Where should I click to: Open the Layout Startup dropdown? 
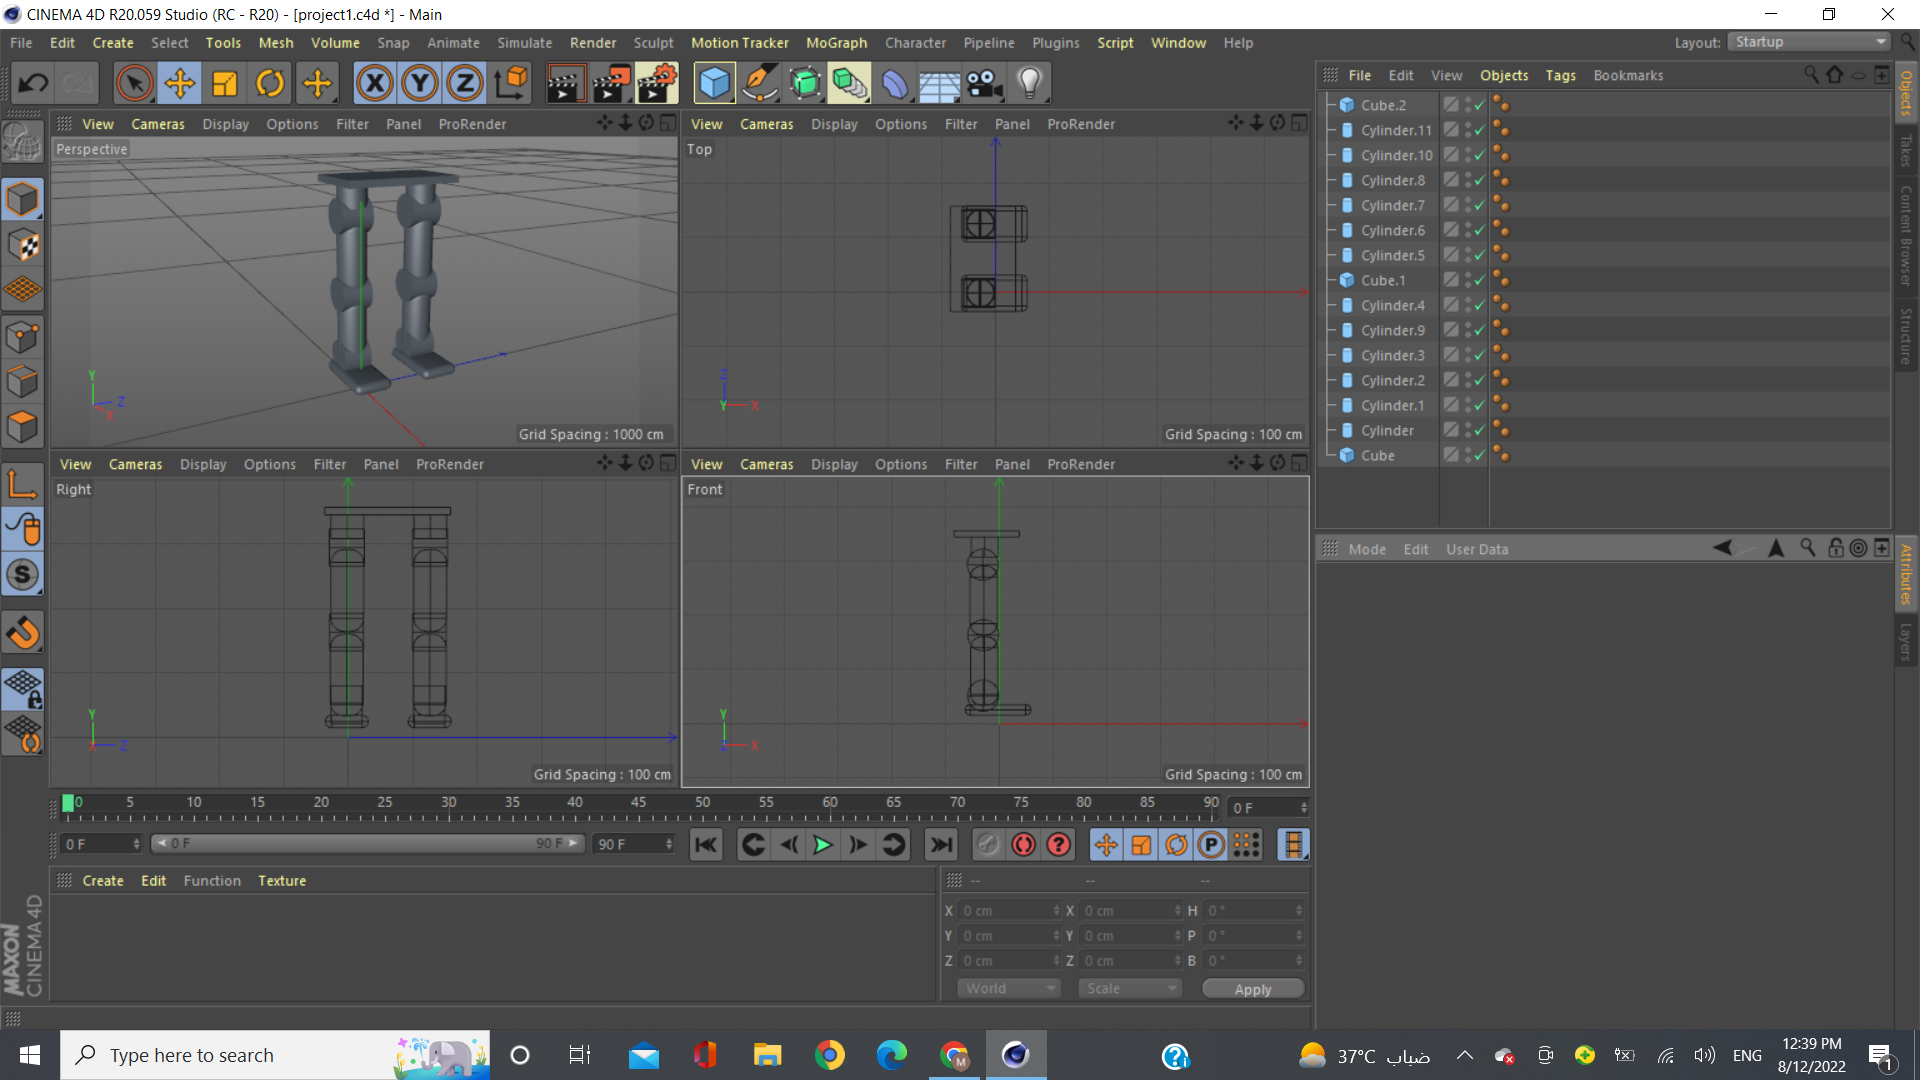tap(1809, 42)
